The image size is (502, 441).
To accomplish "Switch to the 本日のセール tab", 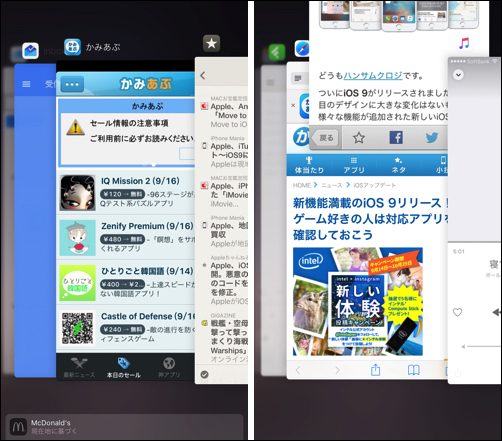I will [124, 368].
